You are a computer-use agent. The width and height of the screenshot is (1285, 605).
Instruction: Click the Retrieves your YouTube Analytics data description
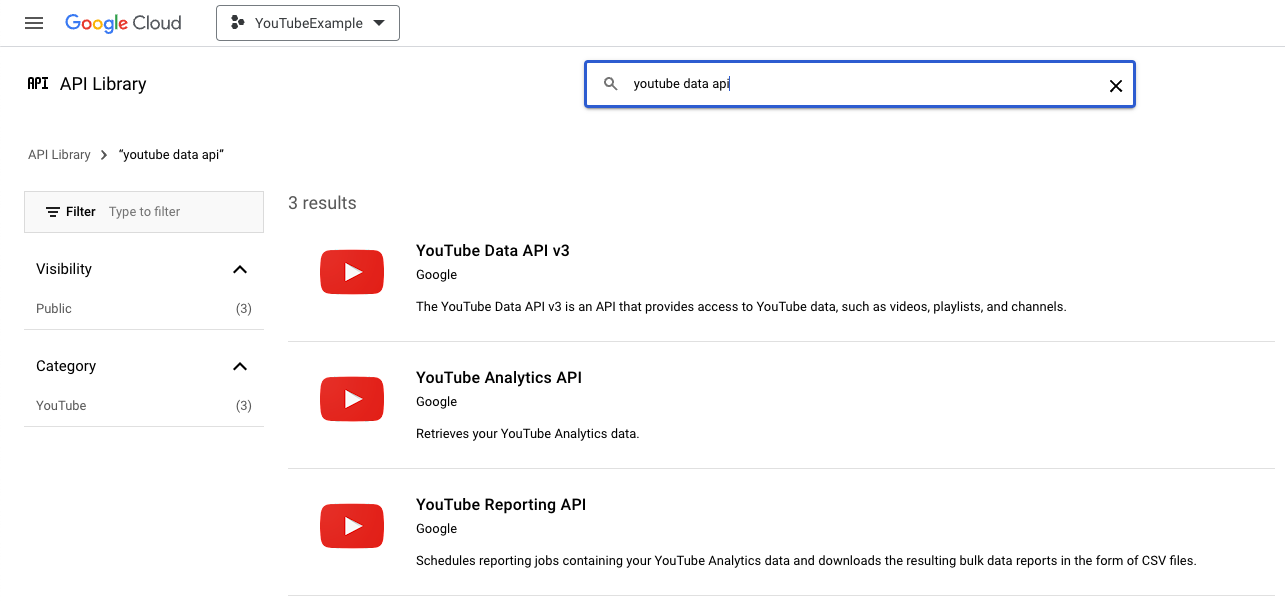pos(527,434)
